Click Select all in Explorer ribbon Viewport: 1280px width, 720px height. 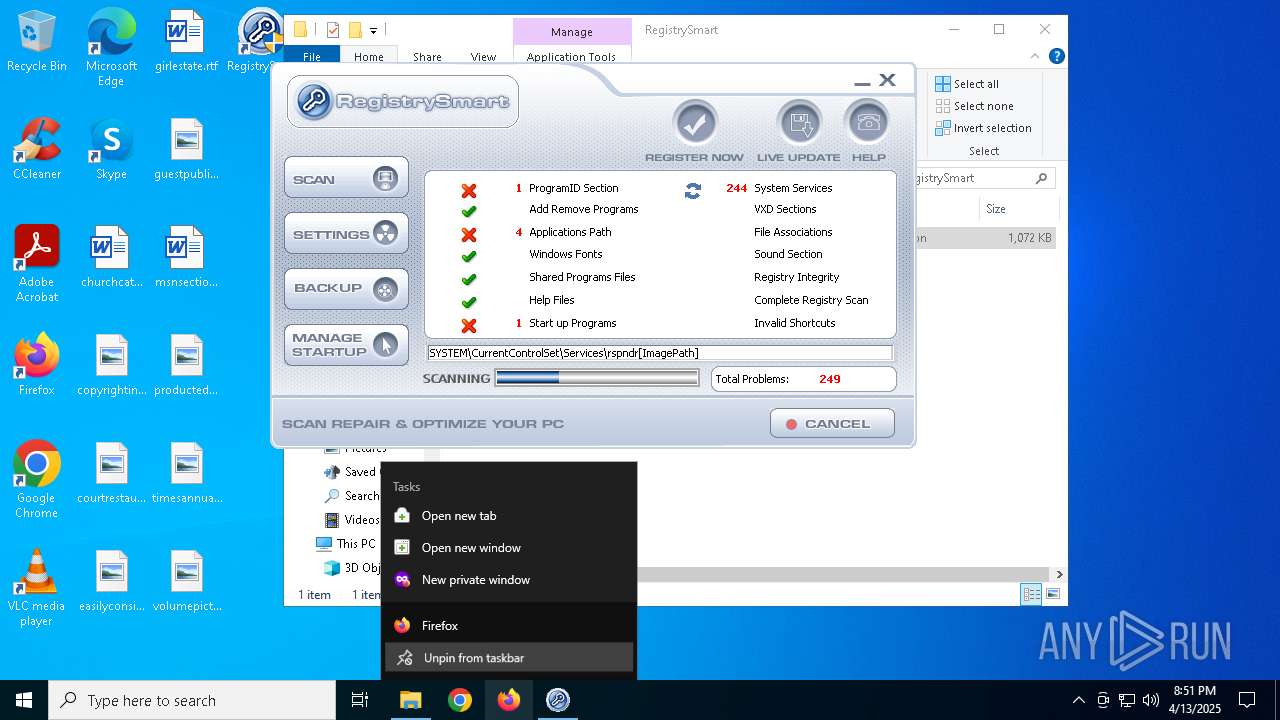(967, 84)
